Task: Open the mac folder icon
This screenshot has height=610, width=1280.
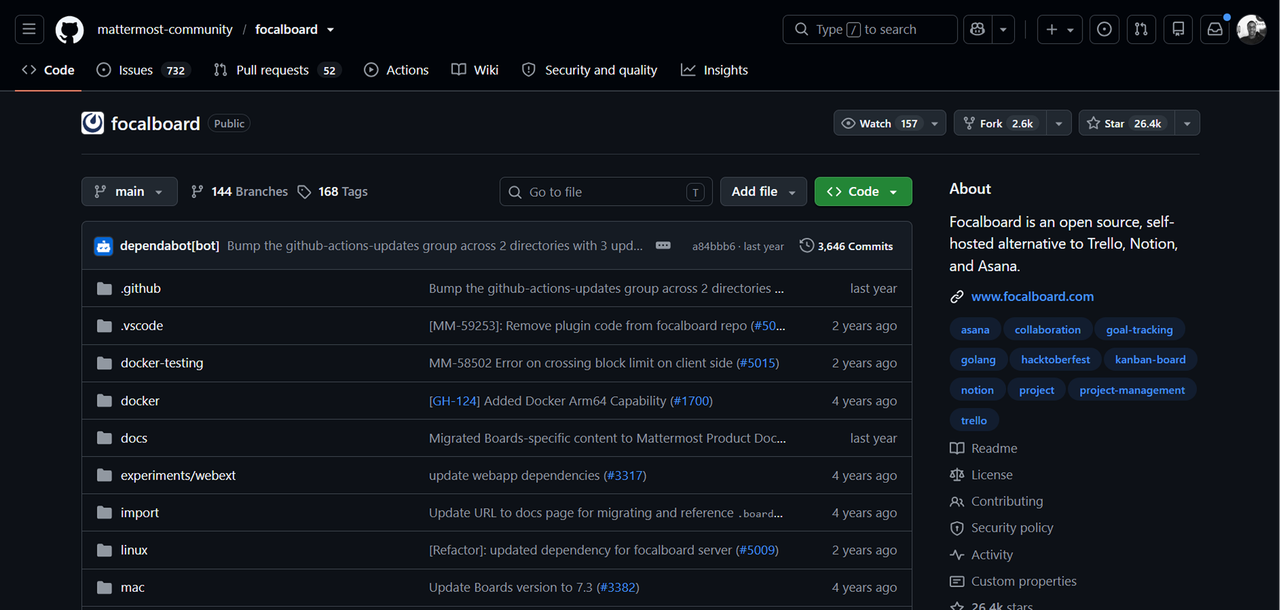Action: tap(104, 588)
